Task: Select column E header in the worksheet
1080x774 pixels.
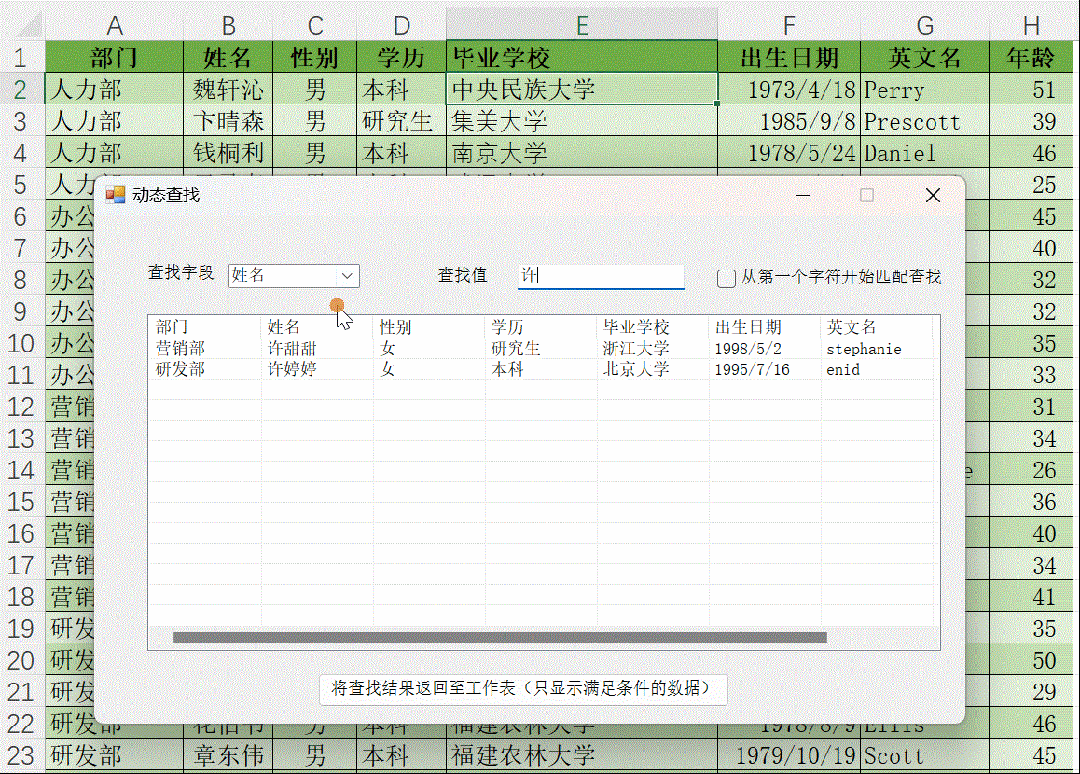Action: (x=582, y=25)
